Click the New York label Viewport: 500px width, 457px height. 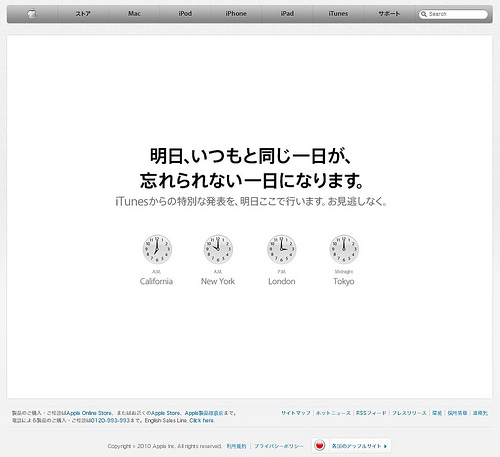pos(218,281)
